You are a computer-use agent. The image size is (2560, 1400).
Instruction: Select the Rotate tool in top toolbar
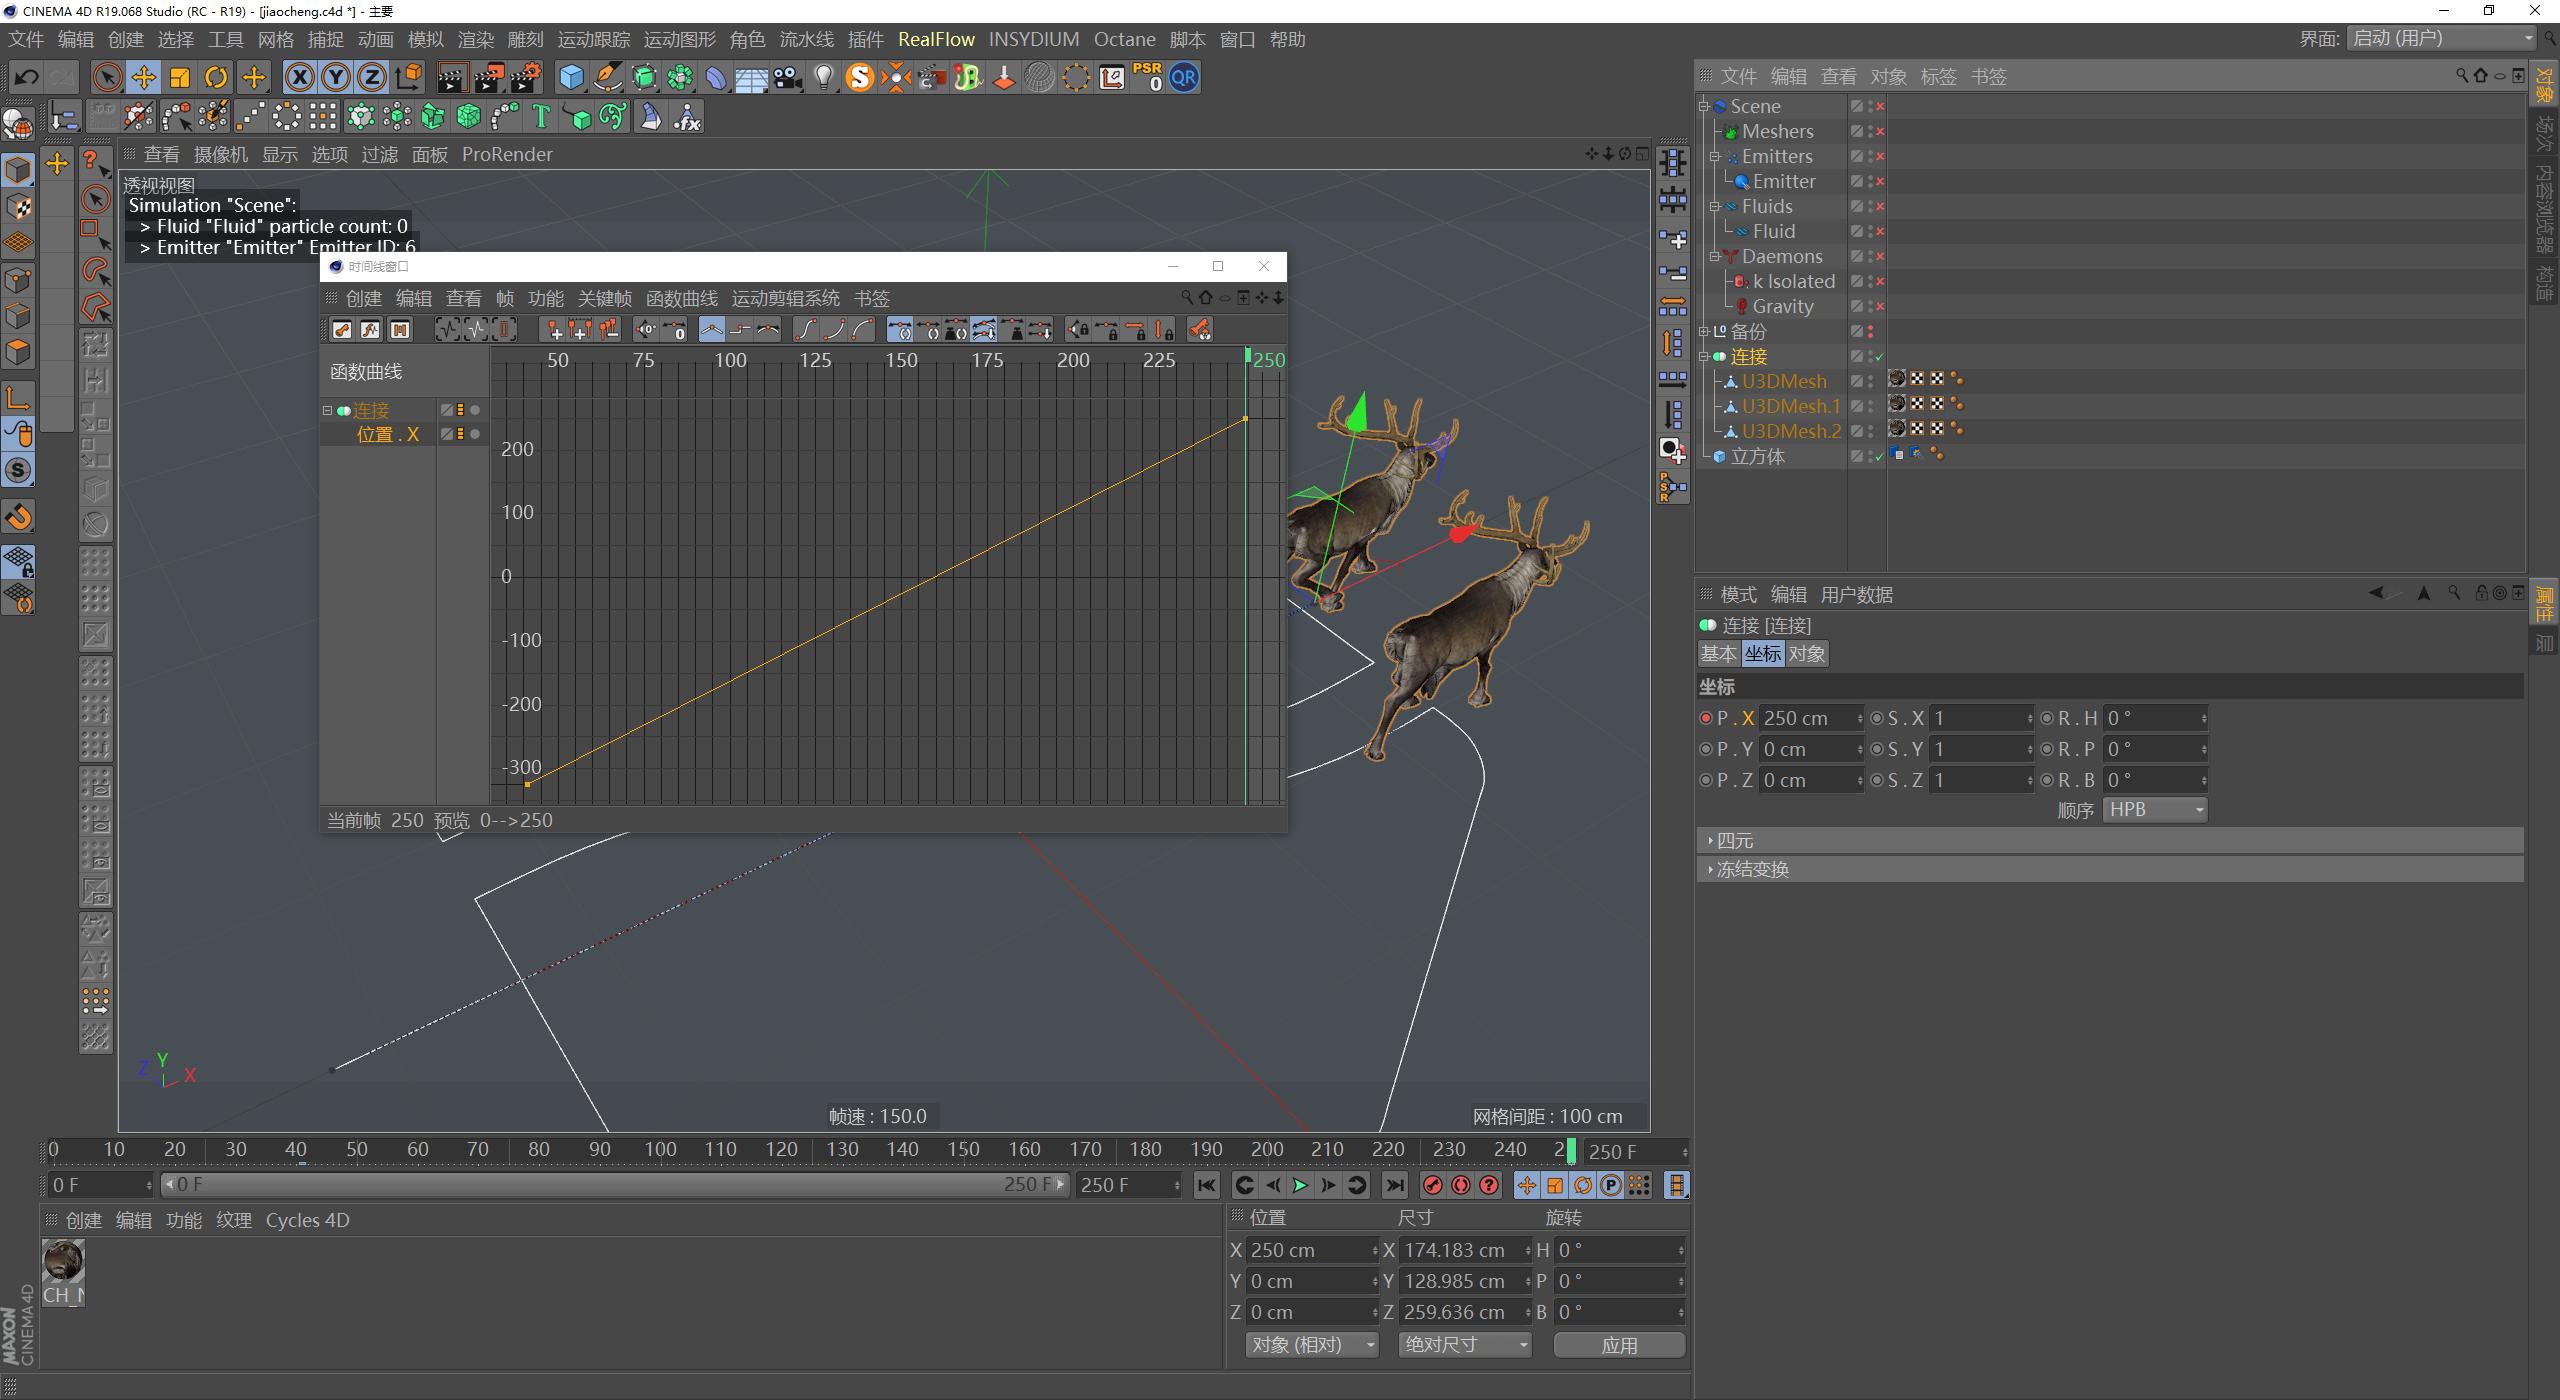215,78
